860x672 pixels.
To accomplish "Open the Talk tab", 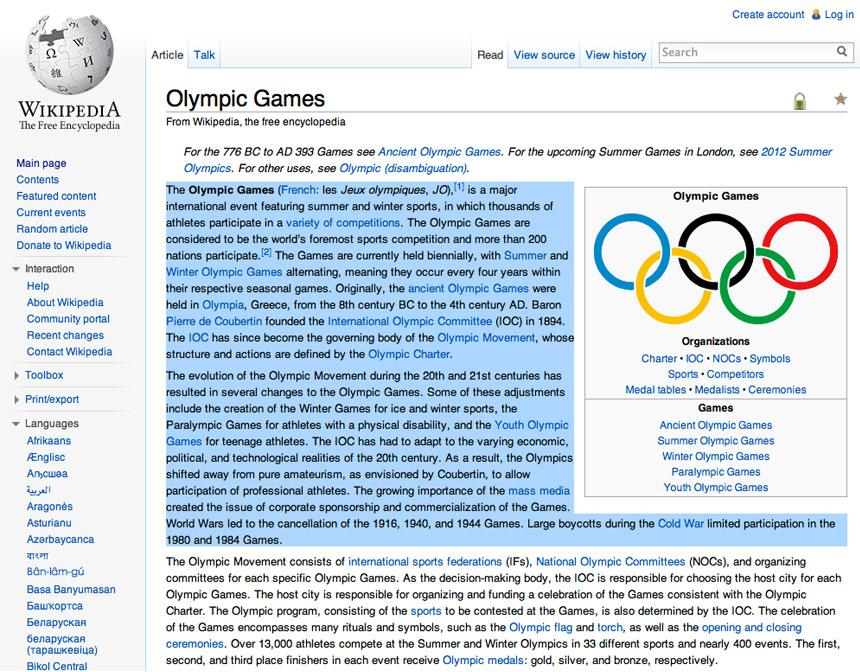I will pyautogui.click(x=204, y=55).
